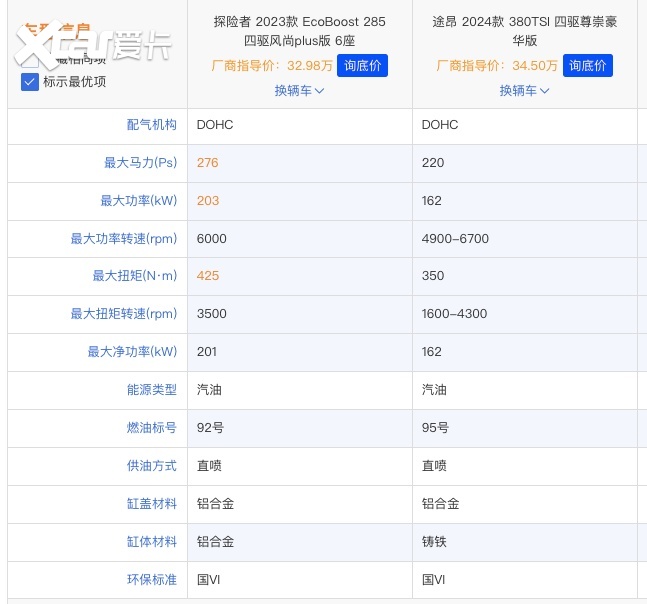
Task: Select the 350 torque value
Action: [x=433, y=276]
